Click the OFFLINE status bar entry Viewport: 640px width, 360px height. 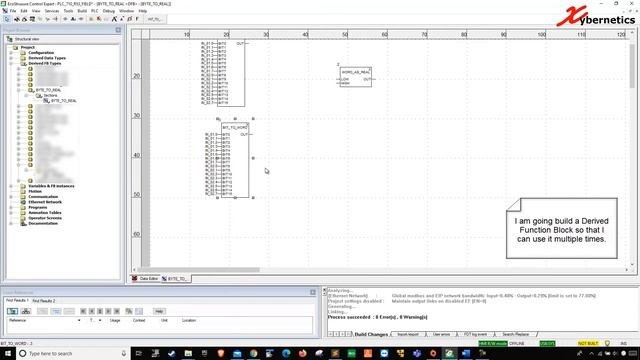pos(517,344)
